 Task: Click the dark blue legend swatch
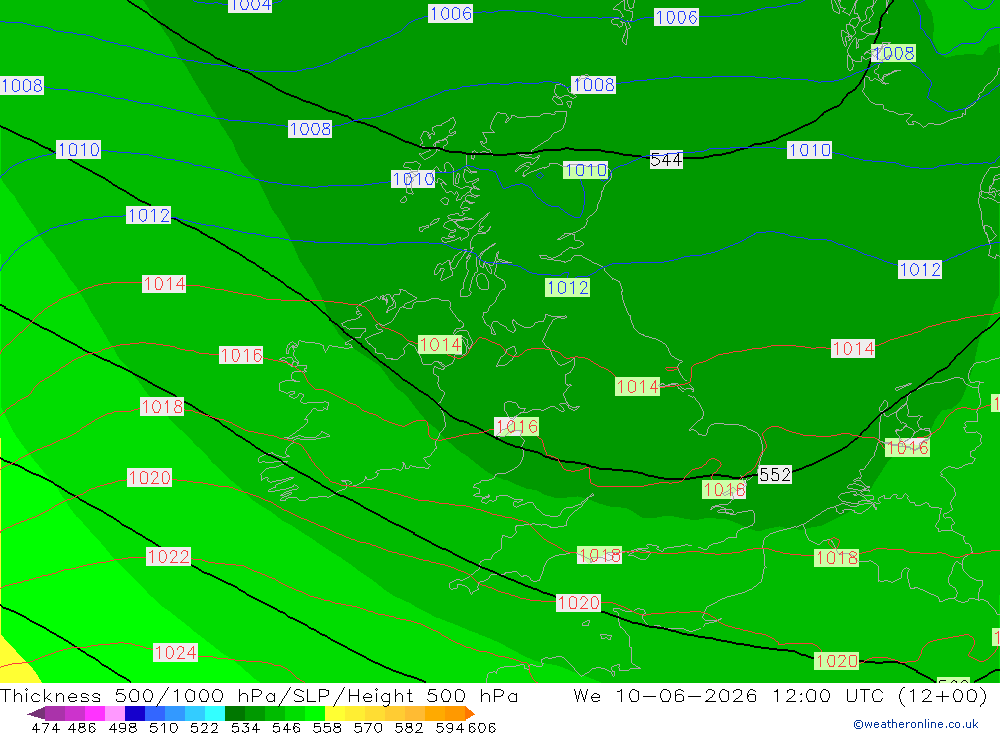click(x=135, y=713)
